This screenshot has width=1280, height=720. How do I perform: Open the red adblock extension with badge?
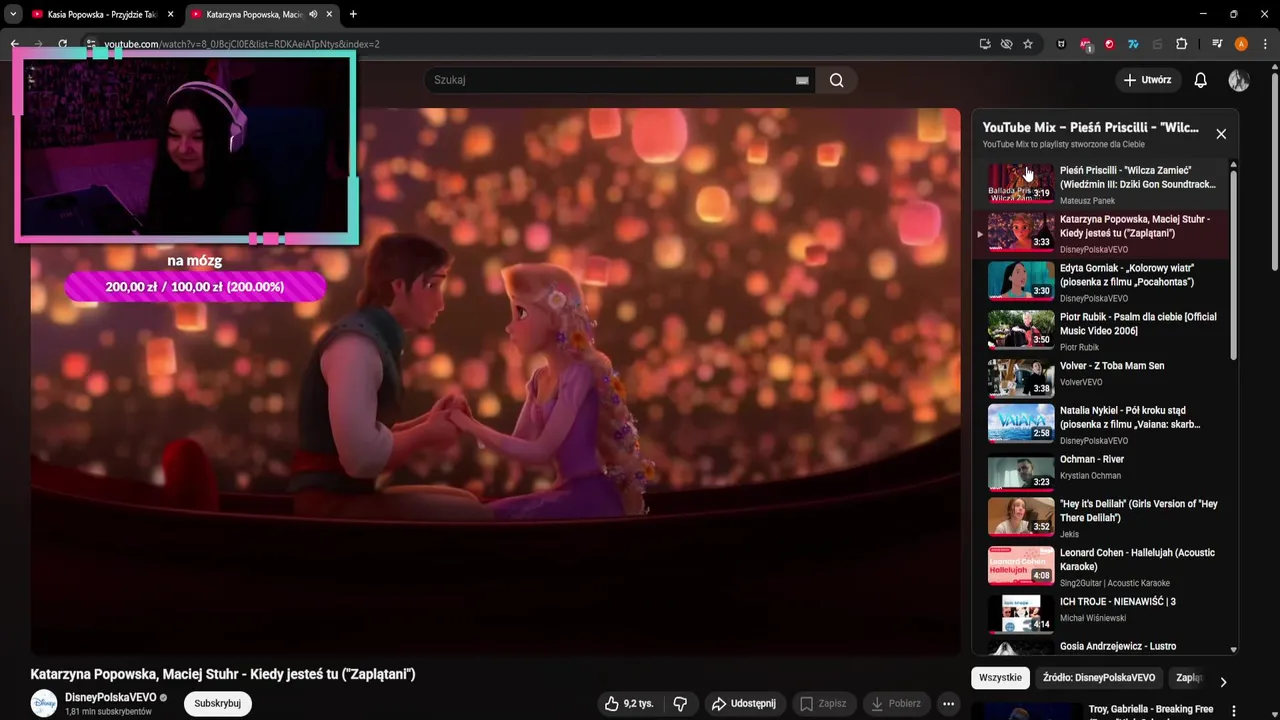pyautogui.click(x=1086, y=44)
